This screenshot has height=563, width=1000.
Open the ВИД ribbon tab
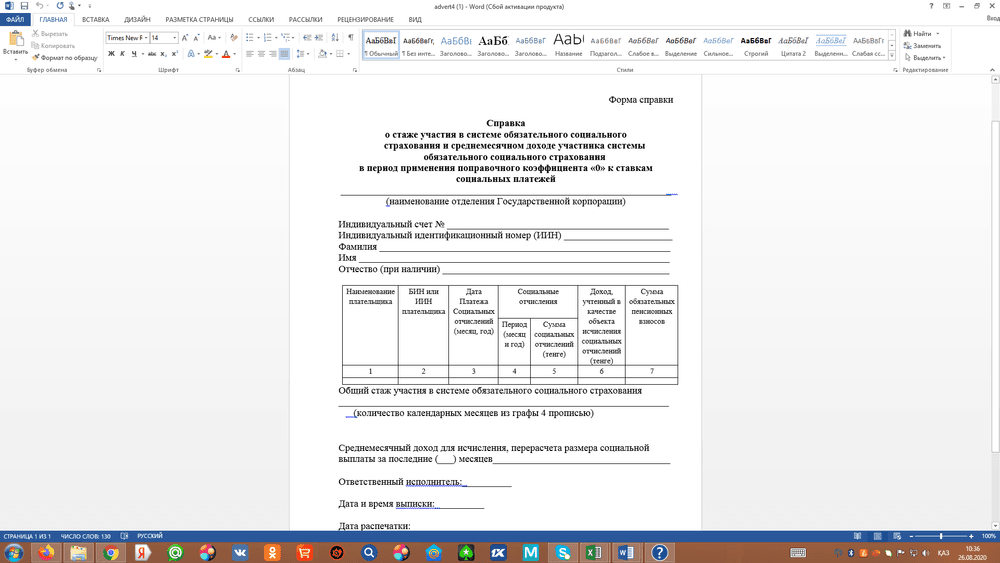click(415, 19)
